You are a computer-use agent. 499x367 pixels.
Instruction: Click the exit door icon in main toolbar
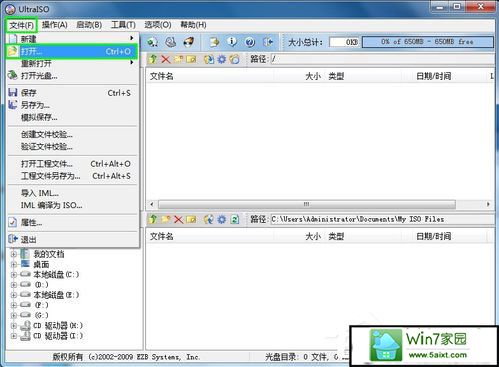(268, 42)
